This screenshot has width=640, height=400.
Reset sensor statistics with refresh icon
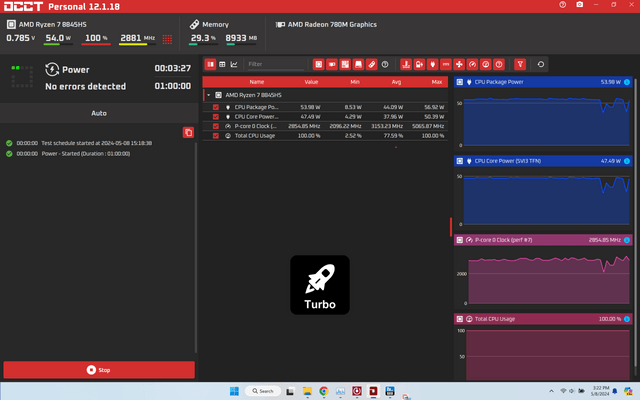[x=541, y=64]
